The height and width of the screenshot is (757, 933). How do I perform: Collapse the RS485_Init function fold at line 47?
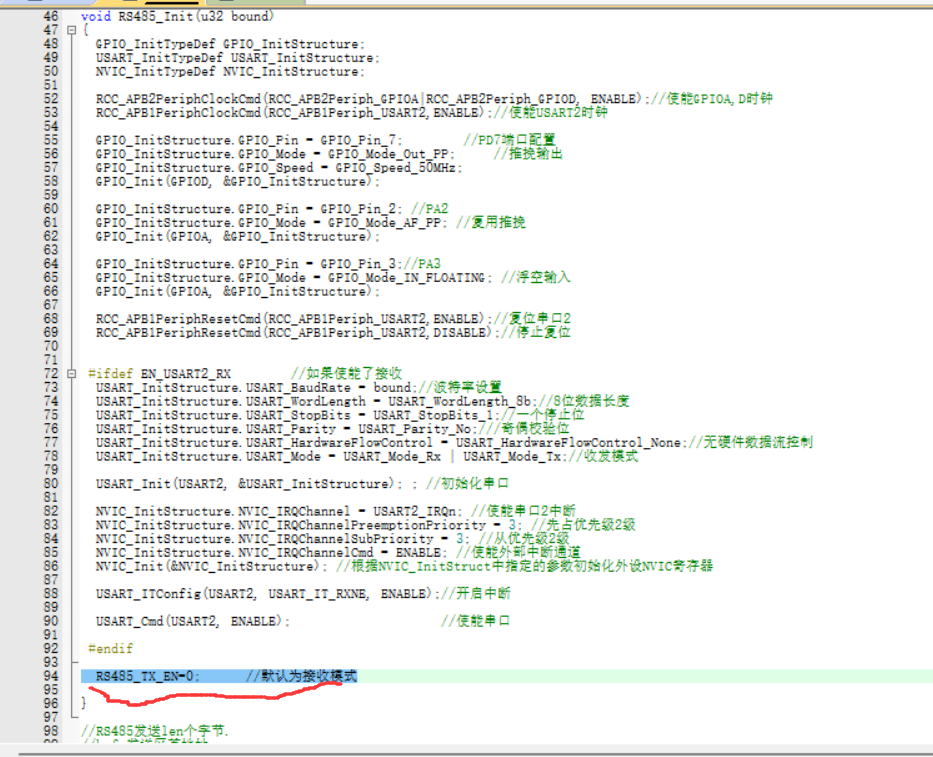(x=71, y=30)
